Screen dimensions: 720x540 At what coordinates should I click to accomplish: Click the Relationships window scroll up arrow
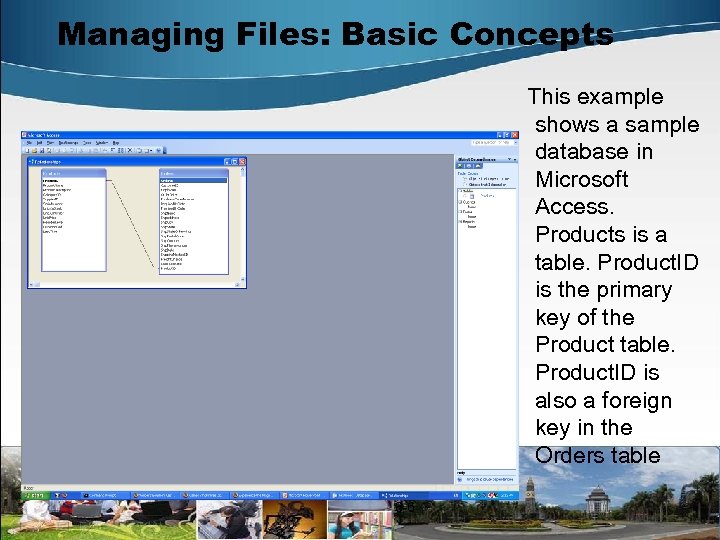click(x=243, y=170)
